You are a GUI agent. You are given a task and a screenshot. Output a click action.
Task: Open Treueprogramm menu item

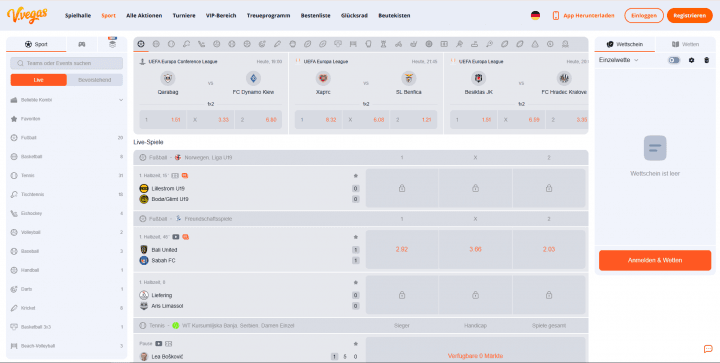coord(269,16)
